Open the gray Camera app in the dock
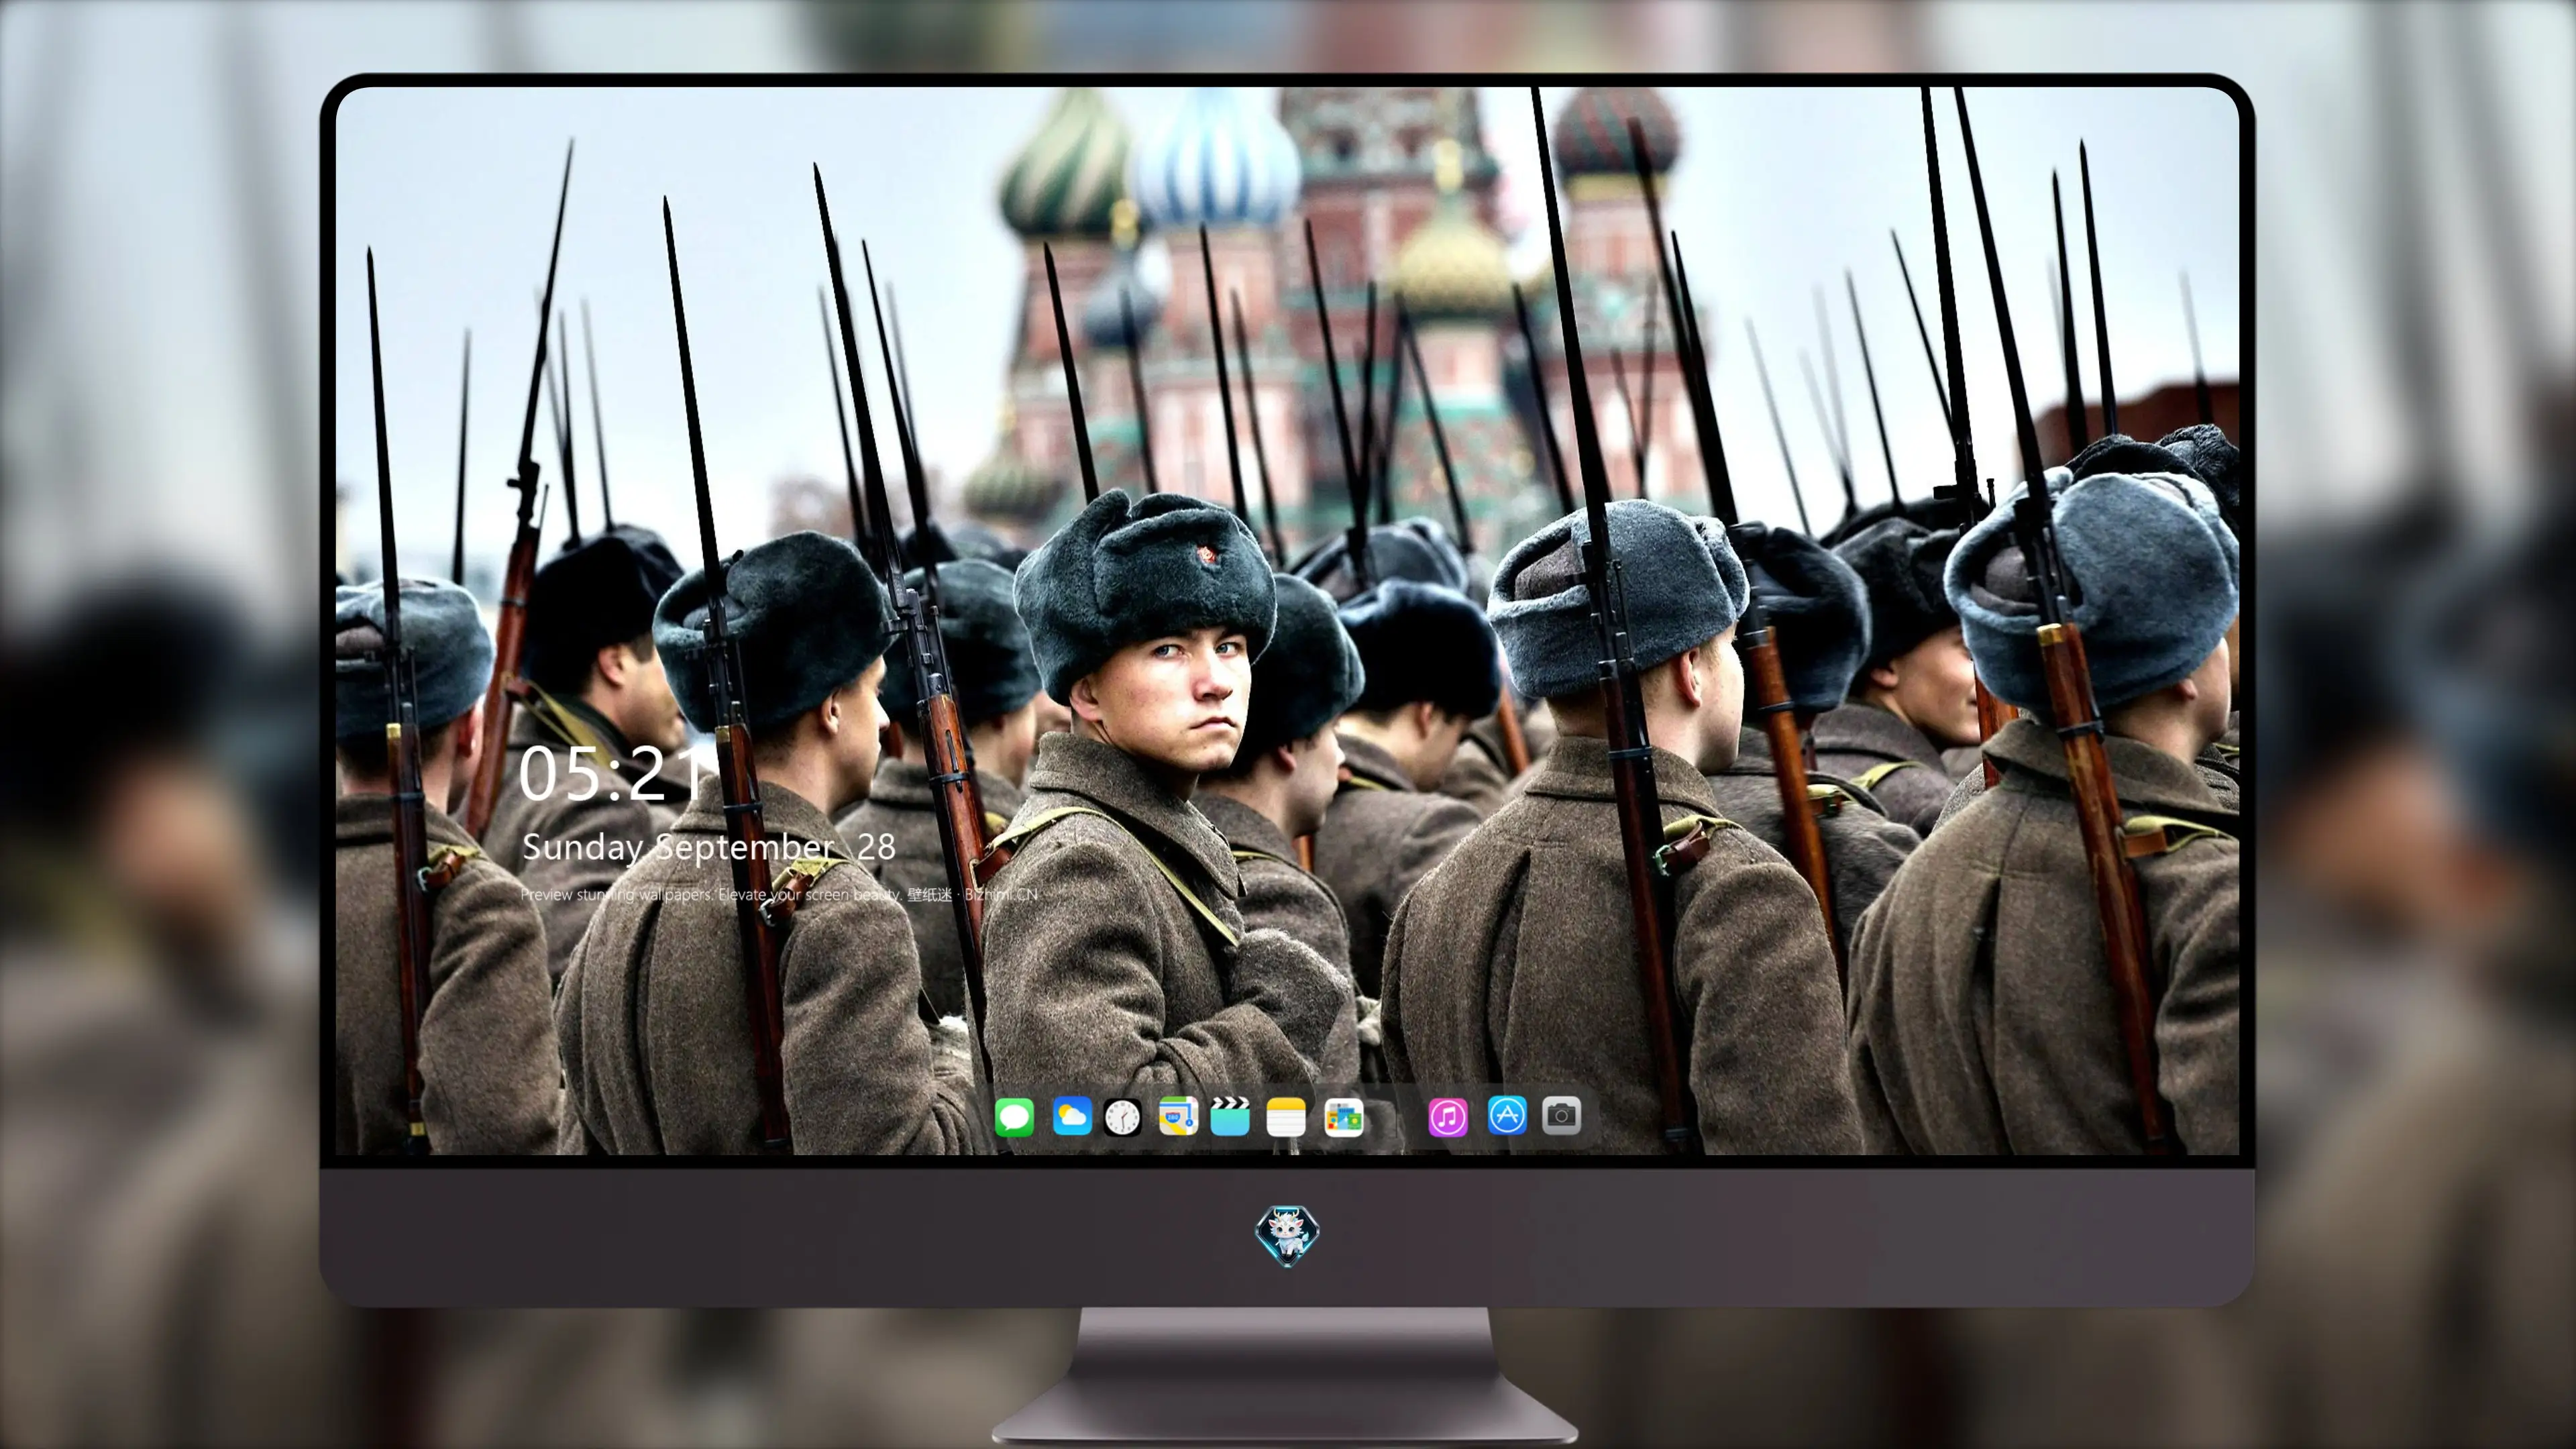The image size is (2576, 1449). point(1561,1116)
